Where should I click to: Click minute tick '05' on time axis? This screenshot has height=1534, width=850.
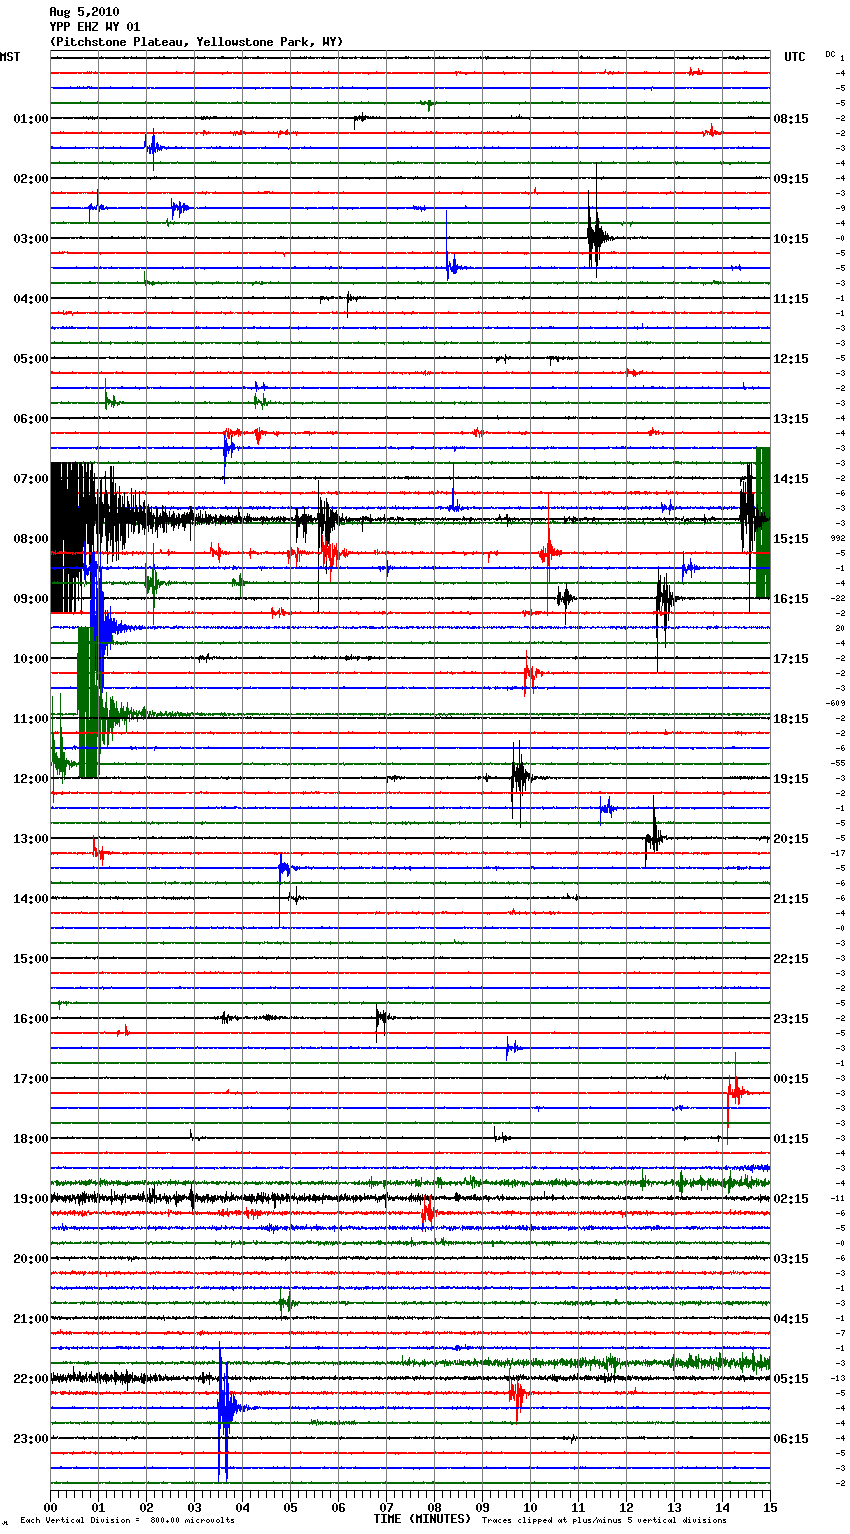coord(290,1507)
